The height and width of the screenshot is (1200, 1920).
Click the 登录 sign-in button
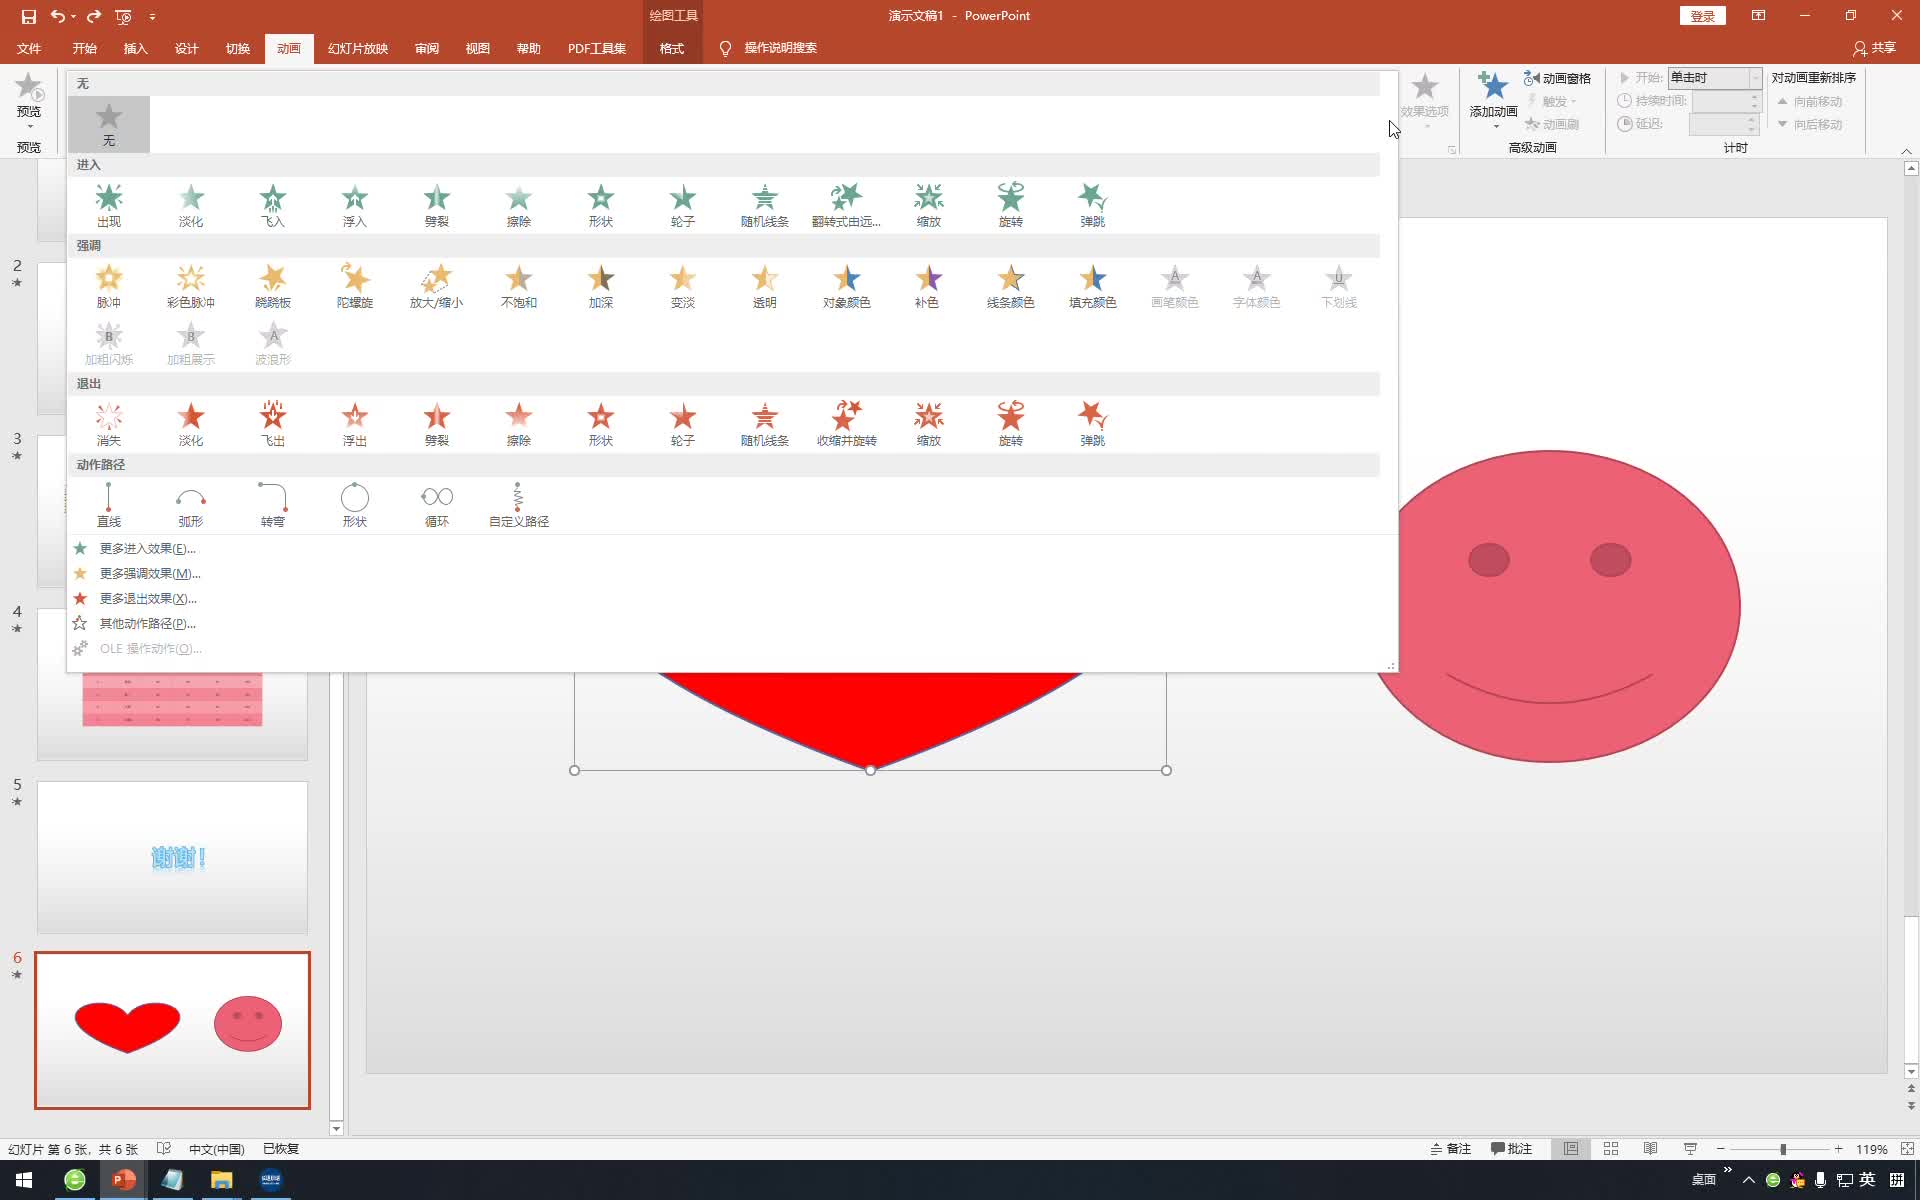1702,16
